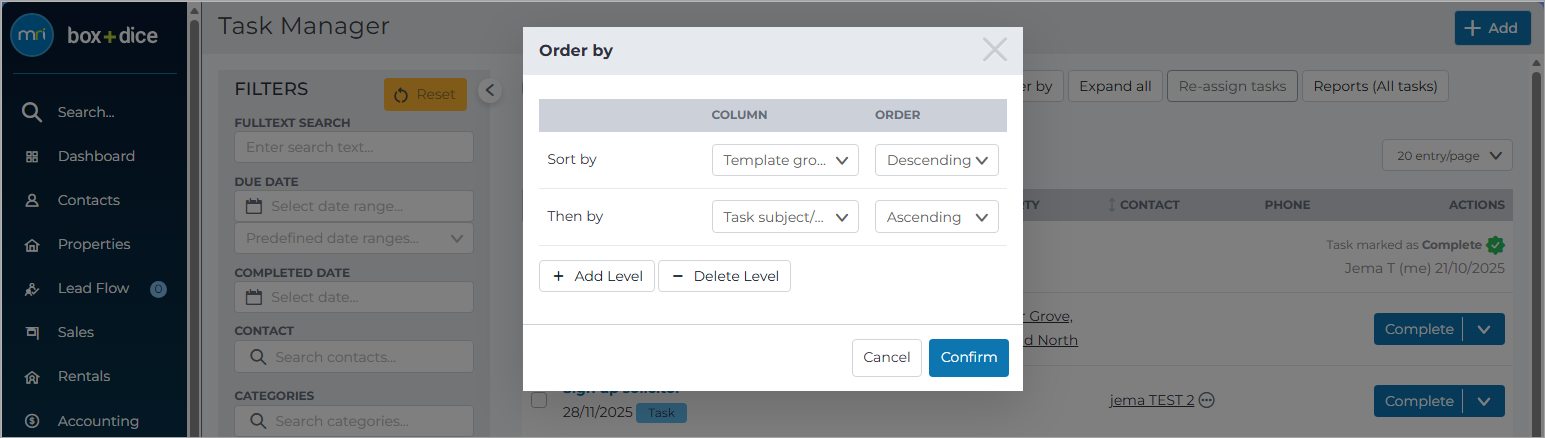Screen dimensions: 1545x438
Task: Click the Sales icon in sidebar
Action: 32,332
